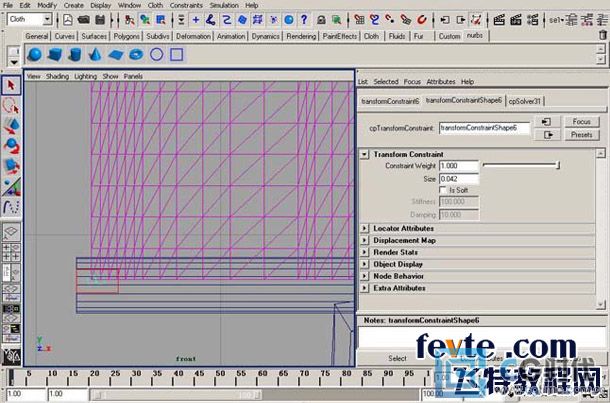Click the lock selection icon
The height and width of the screenshot is (403, 610).
(x=321, y=19)
